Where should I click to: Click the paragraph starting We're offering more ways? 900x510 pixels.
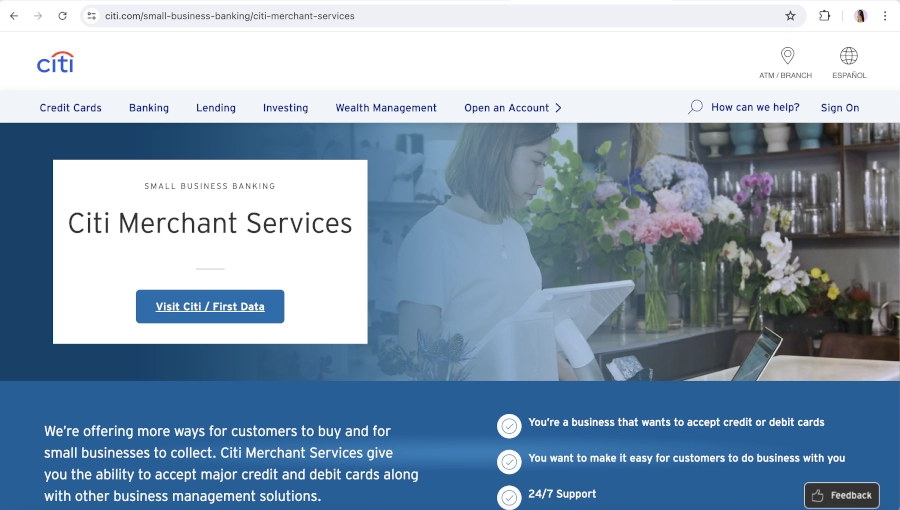[231, 464]
